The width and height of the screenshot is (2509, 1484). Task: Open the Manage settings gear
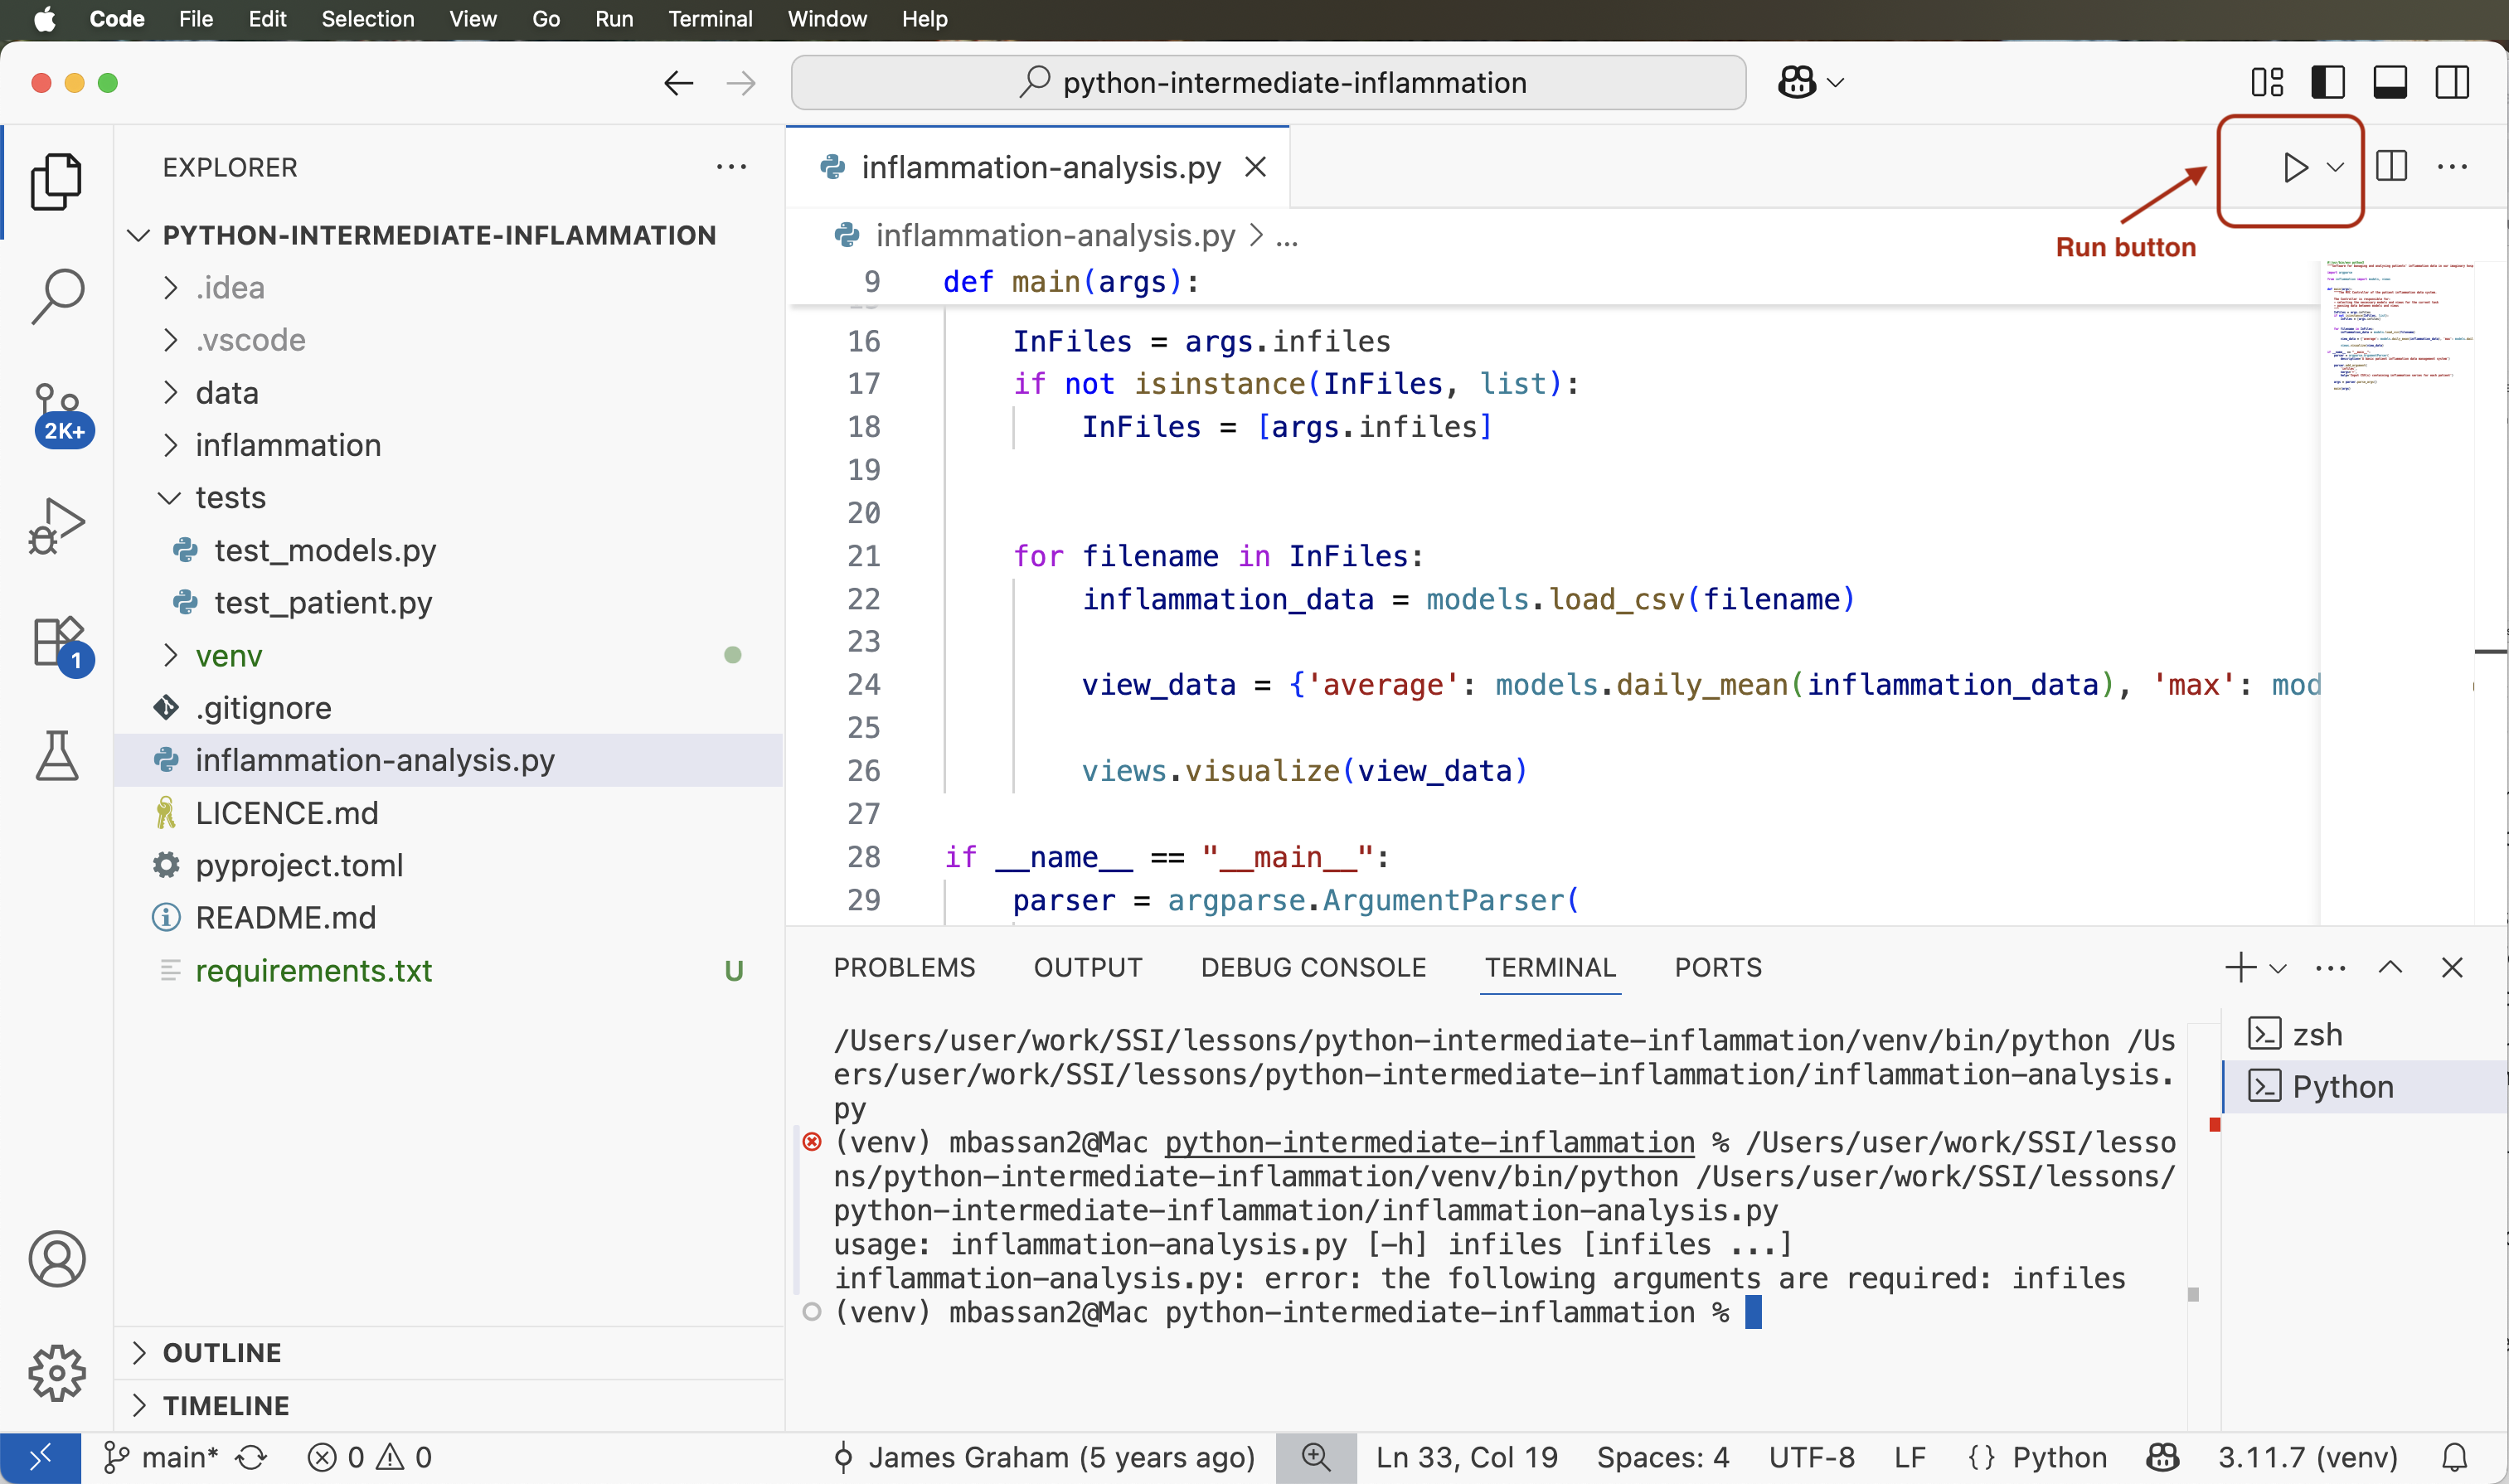(57, 1373)
